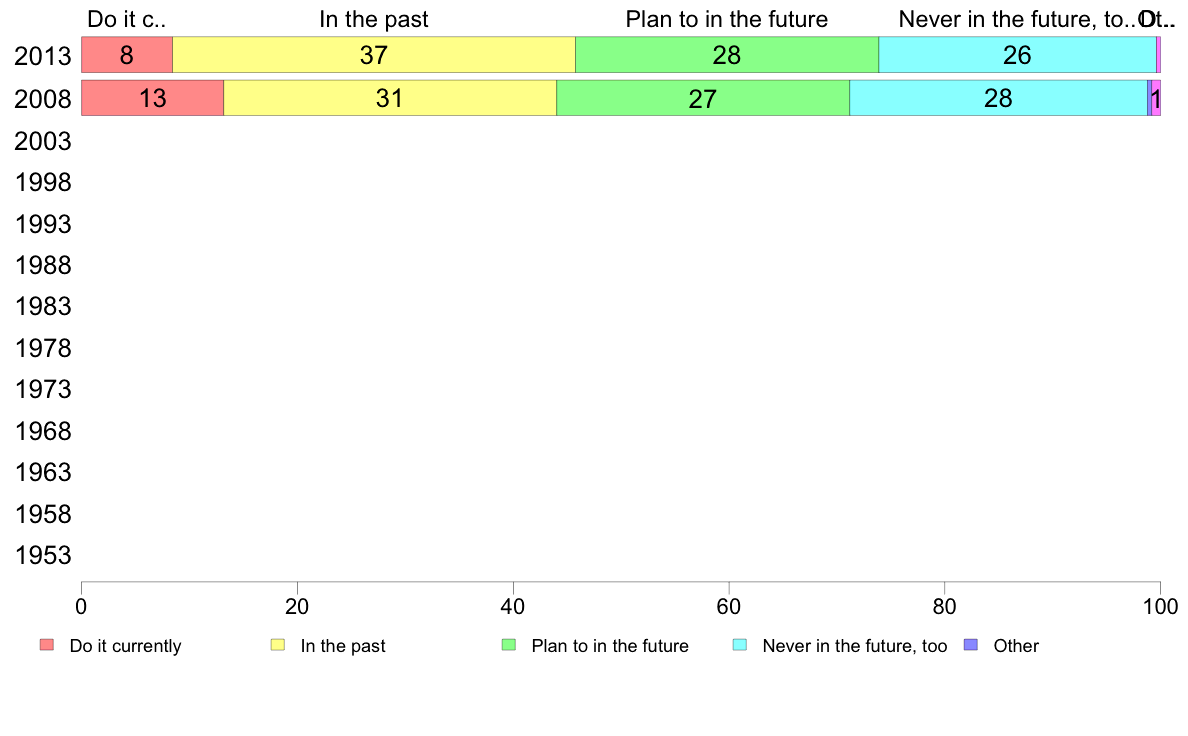Click the 2003 year label on axis

(x=43, y=141)
